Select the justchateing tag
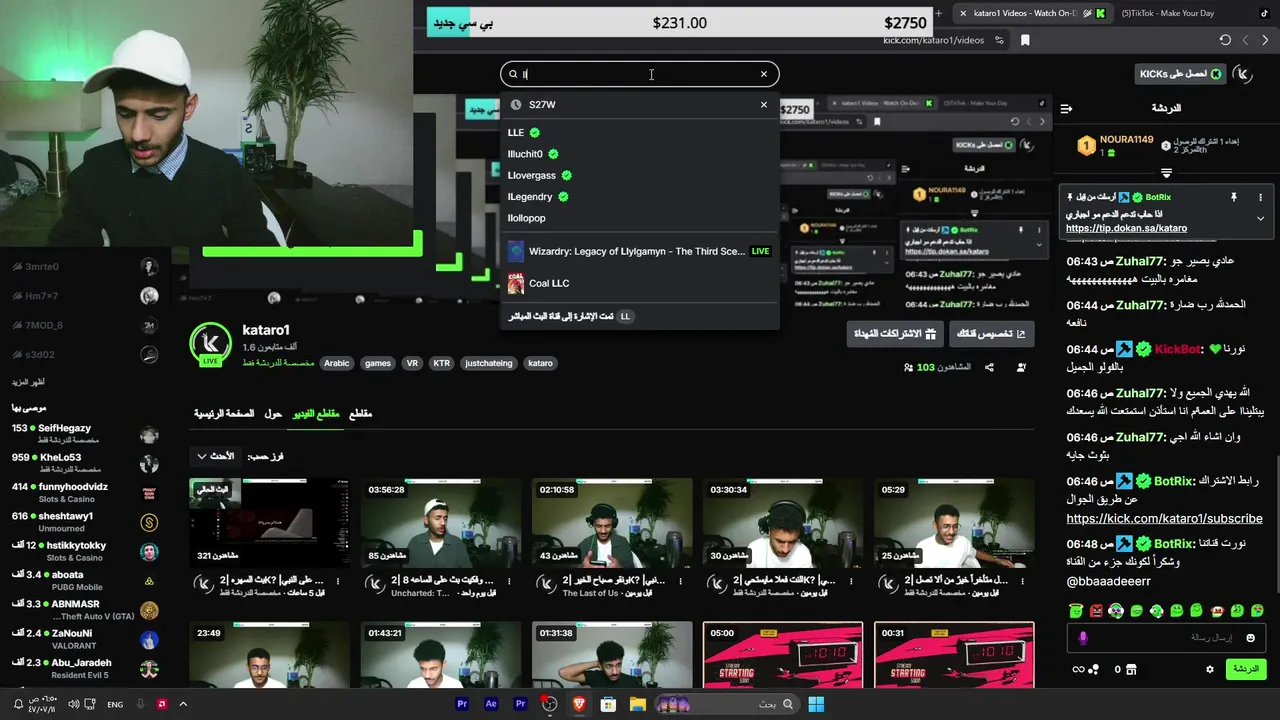1280x720 pixels. (x=488, y=363)
